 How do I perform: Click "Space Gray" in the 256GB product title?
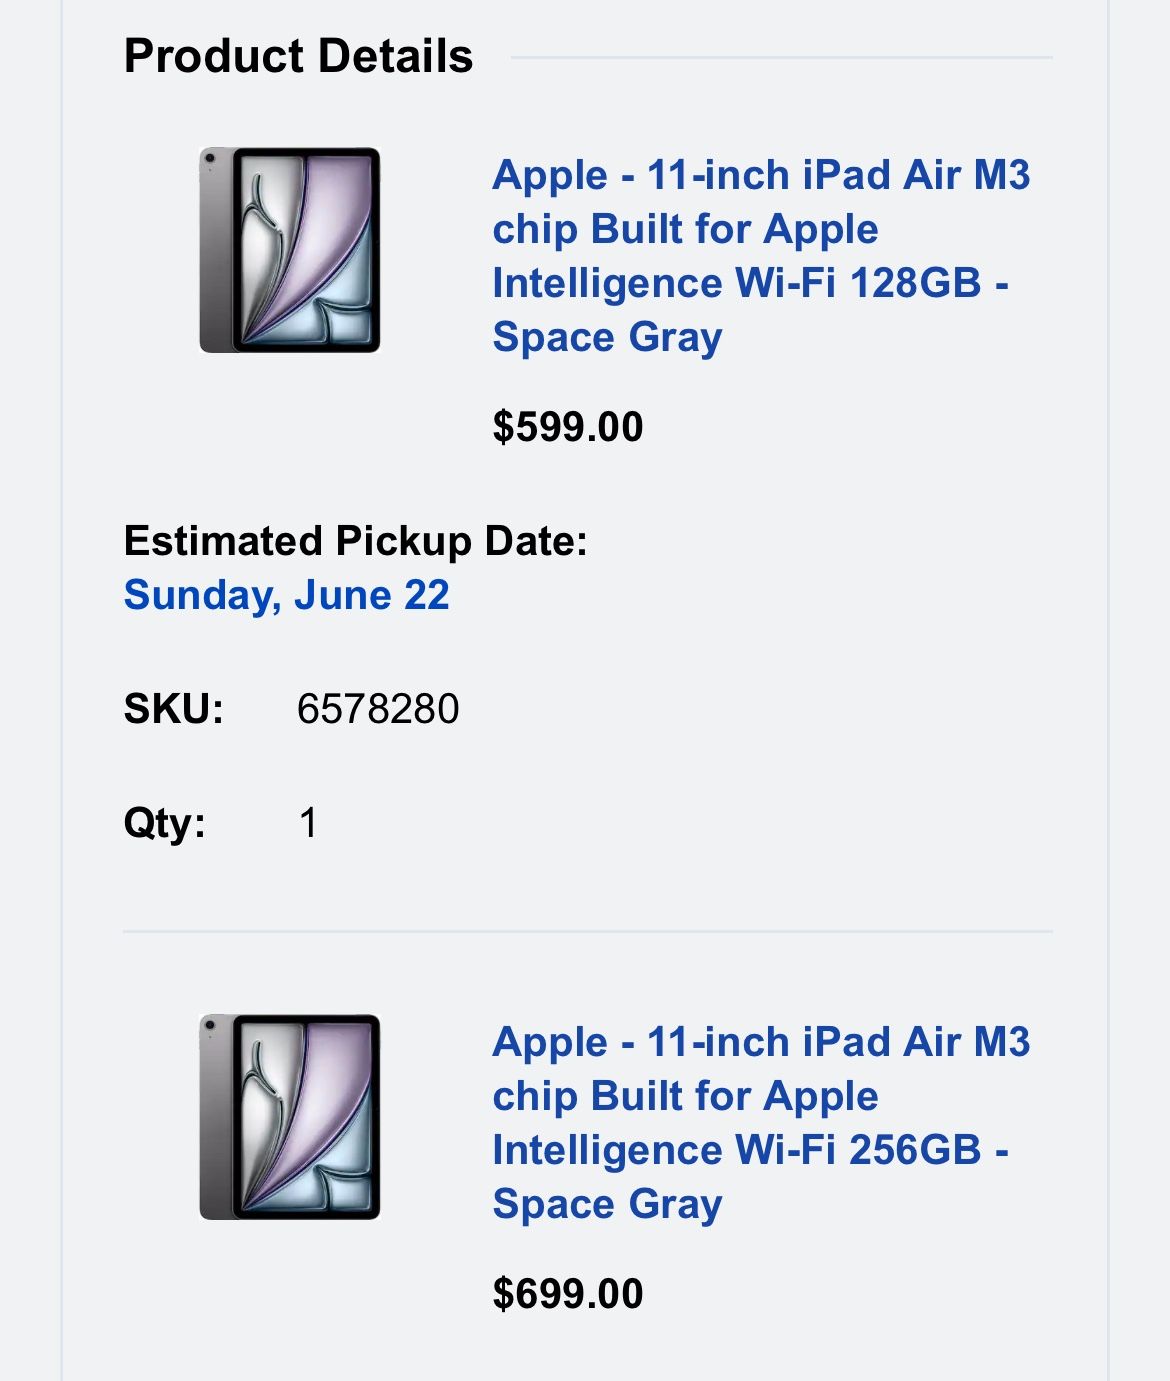click(607, 1205)
